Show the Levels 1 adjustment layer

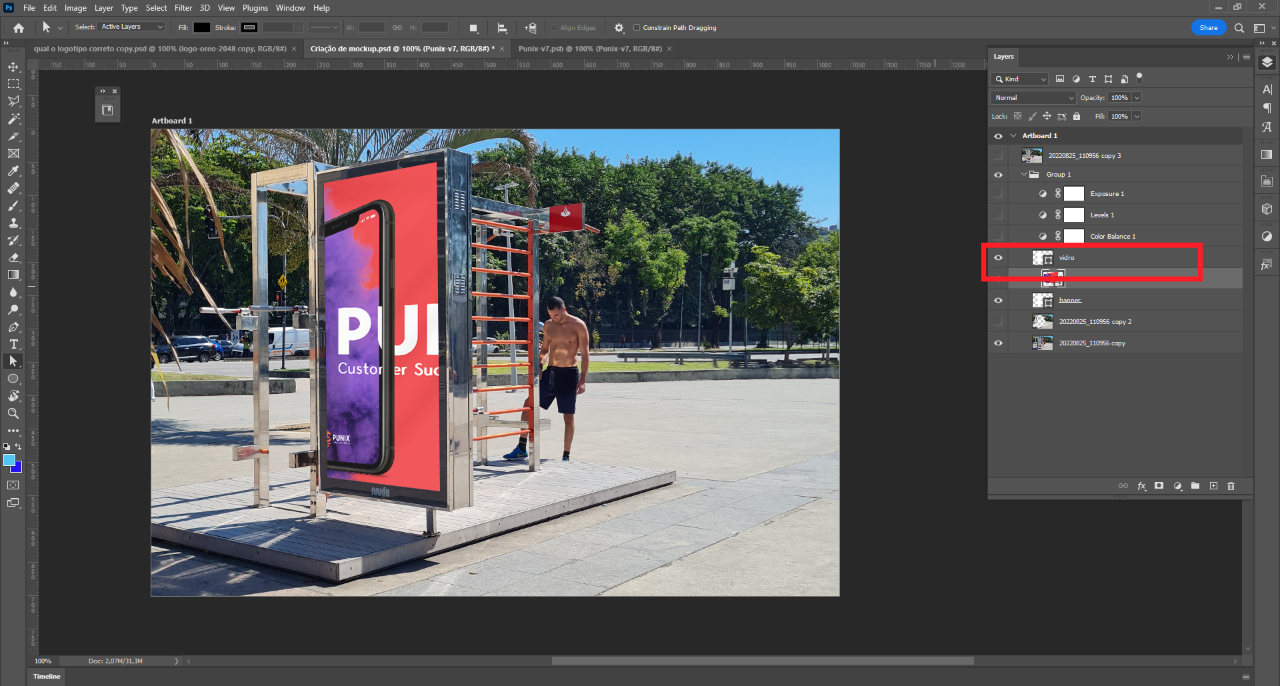[998, 215]
